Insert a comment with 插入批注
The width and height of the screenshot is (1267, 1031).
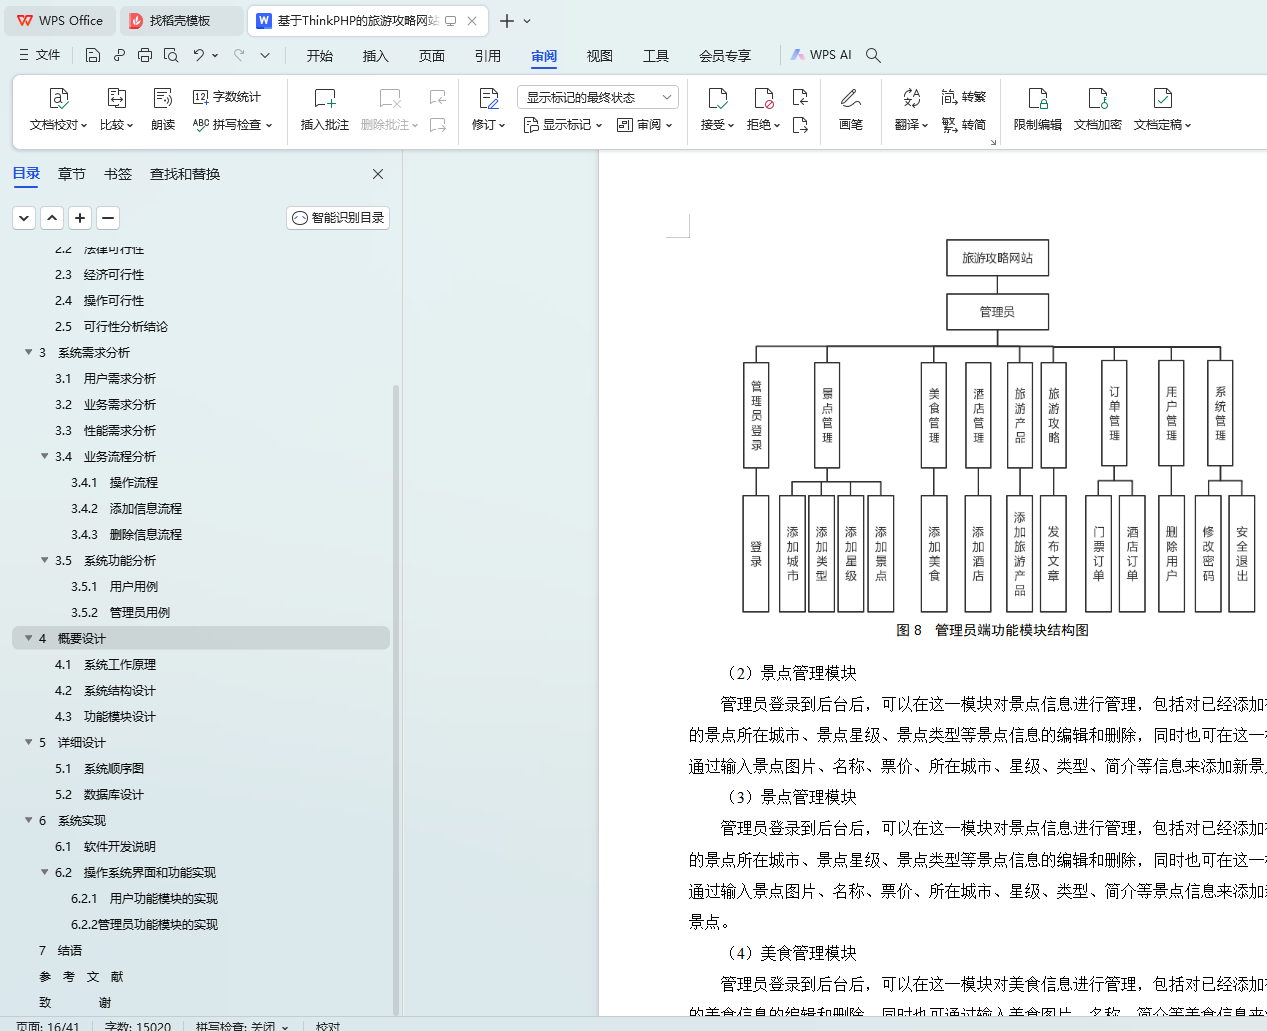[x=325, y=110]
